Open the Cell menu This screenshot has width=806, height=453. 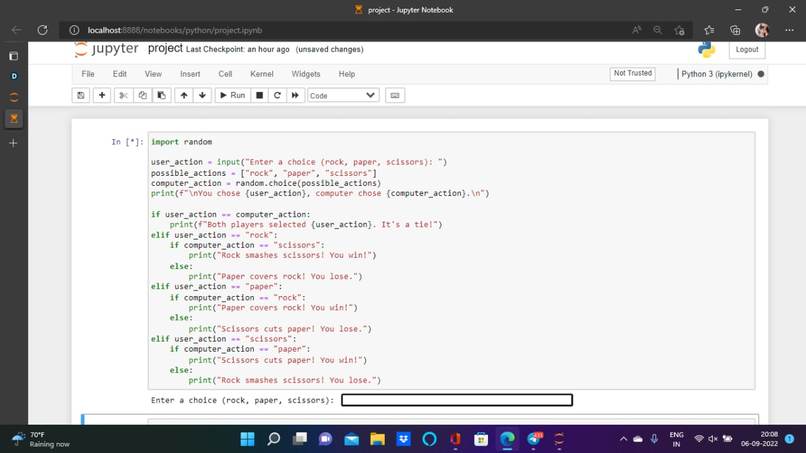(x=225, y=74)
